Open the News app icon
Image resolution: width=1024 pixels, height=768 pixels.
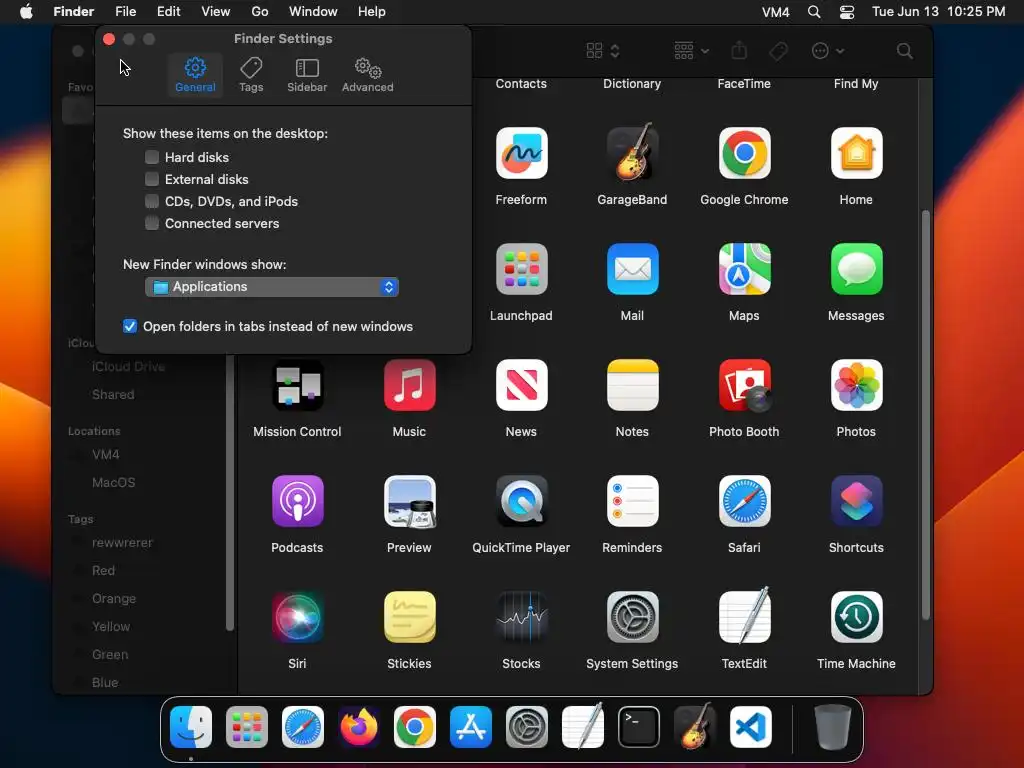(521, 385)
